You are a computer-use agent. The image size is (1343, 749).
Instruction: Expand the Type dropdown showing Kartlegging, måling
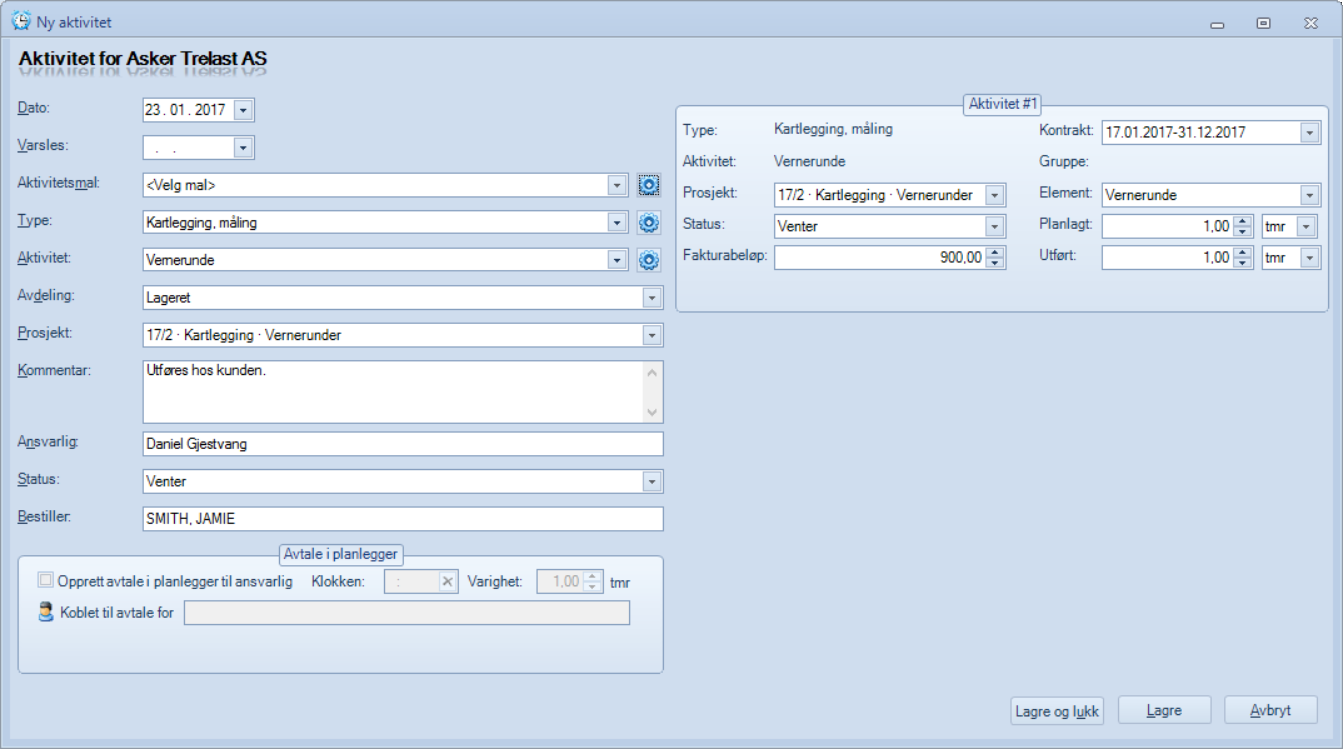pyautogui.click(x=618, y=222)
